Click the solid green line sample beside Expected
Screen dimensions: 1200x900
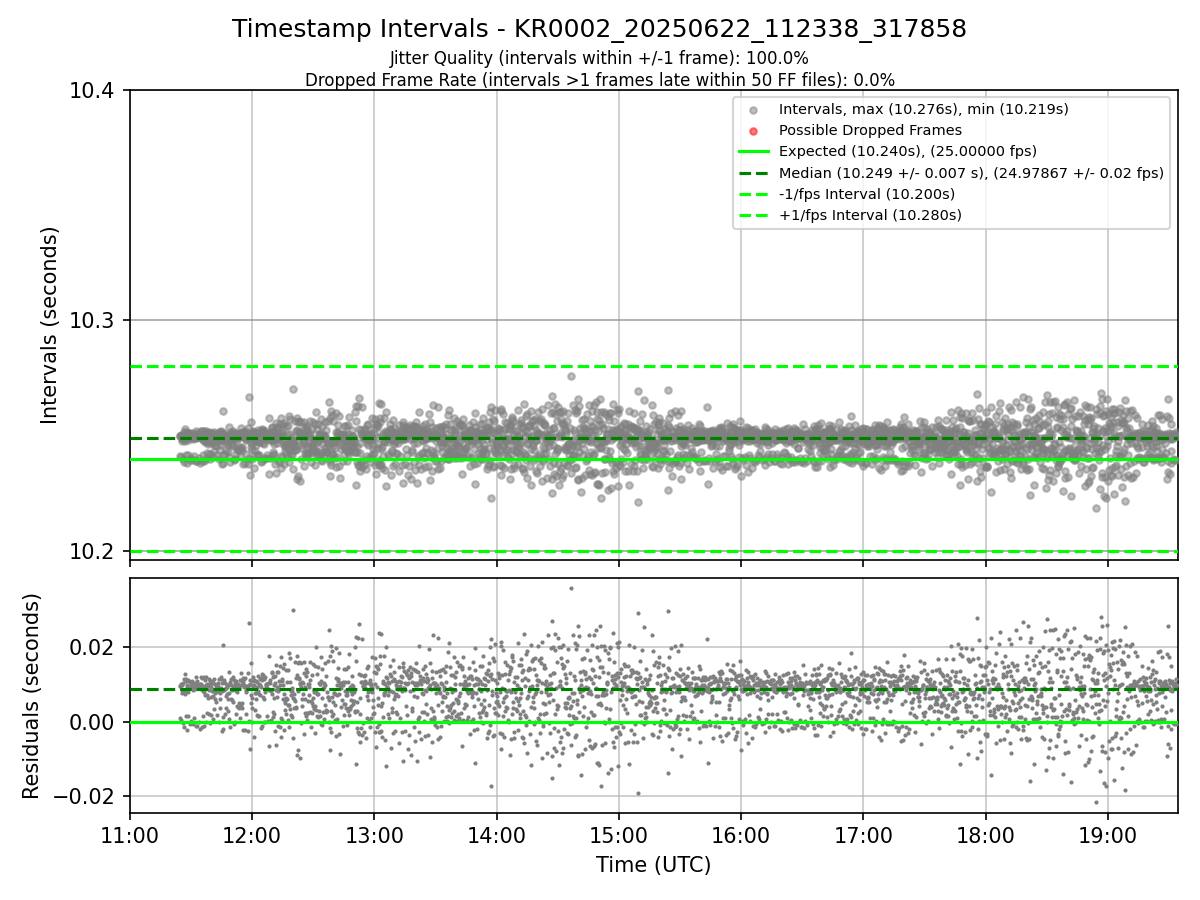point(754,151)
